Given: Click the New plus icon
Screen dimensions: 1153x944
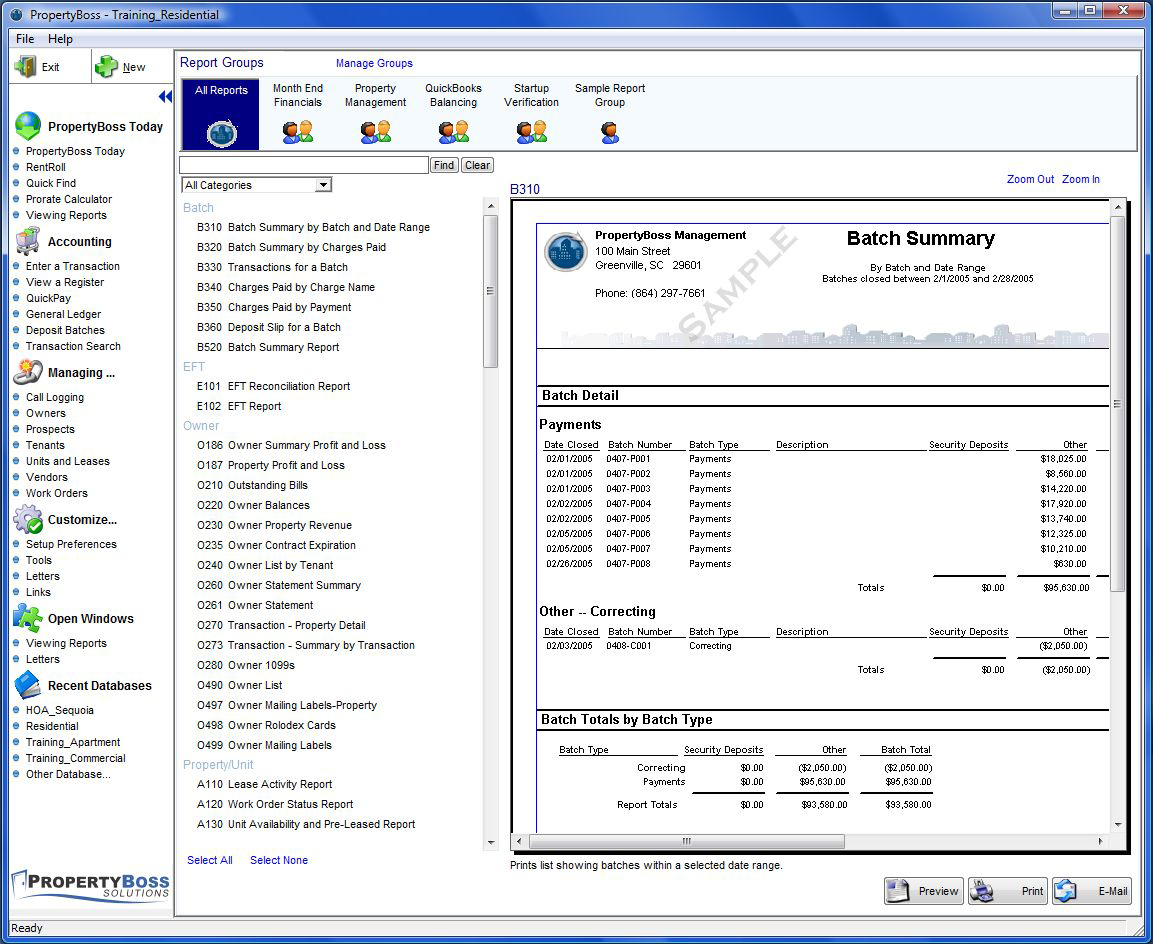Looking at the screenshot, I should point(106,67).
